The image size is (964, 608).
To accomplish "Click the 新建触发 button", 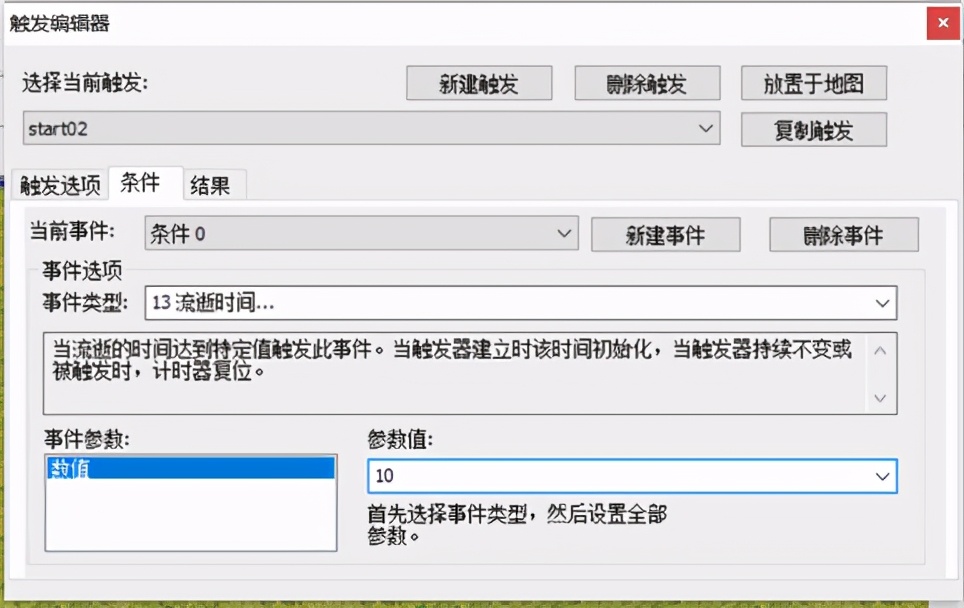I will pyautogui.click(x=479, y=83).
